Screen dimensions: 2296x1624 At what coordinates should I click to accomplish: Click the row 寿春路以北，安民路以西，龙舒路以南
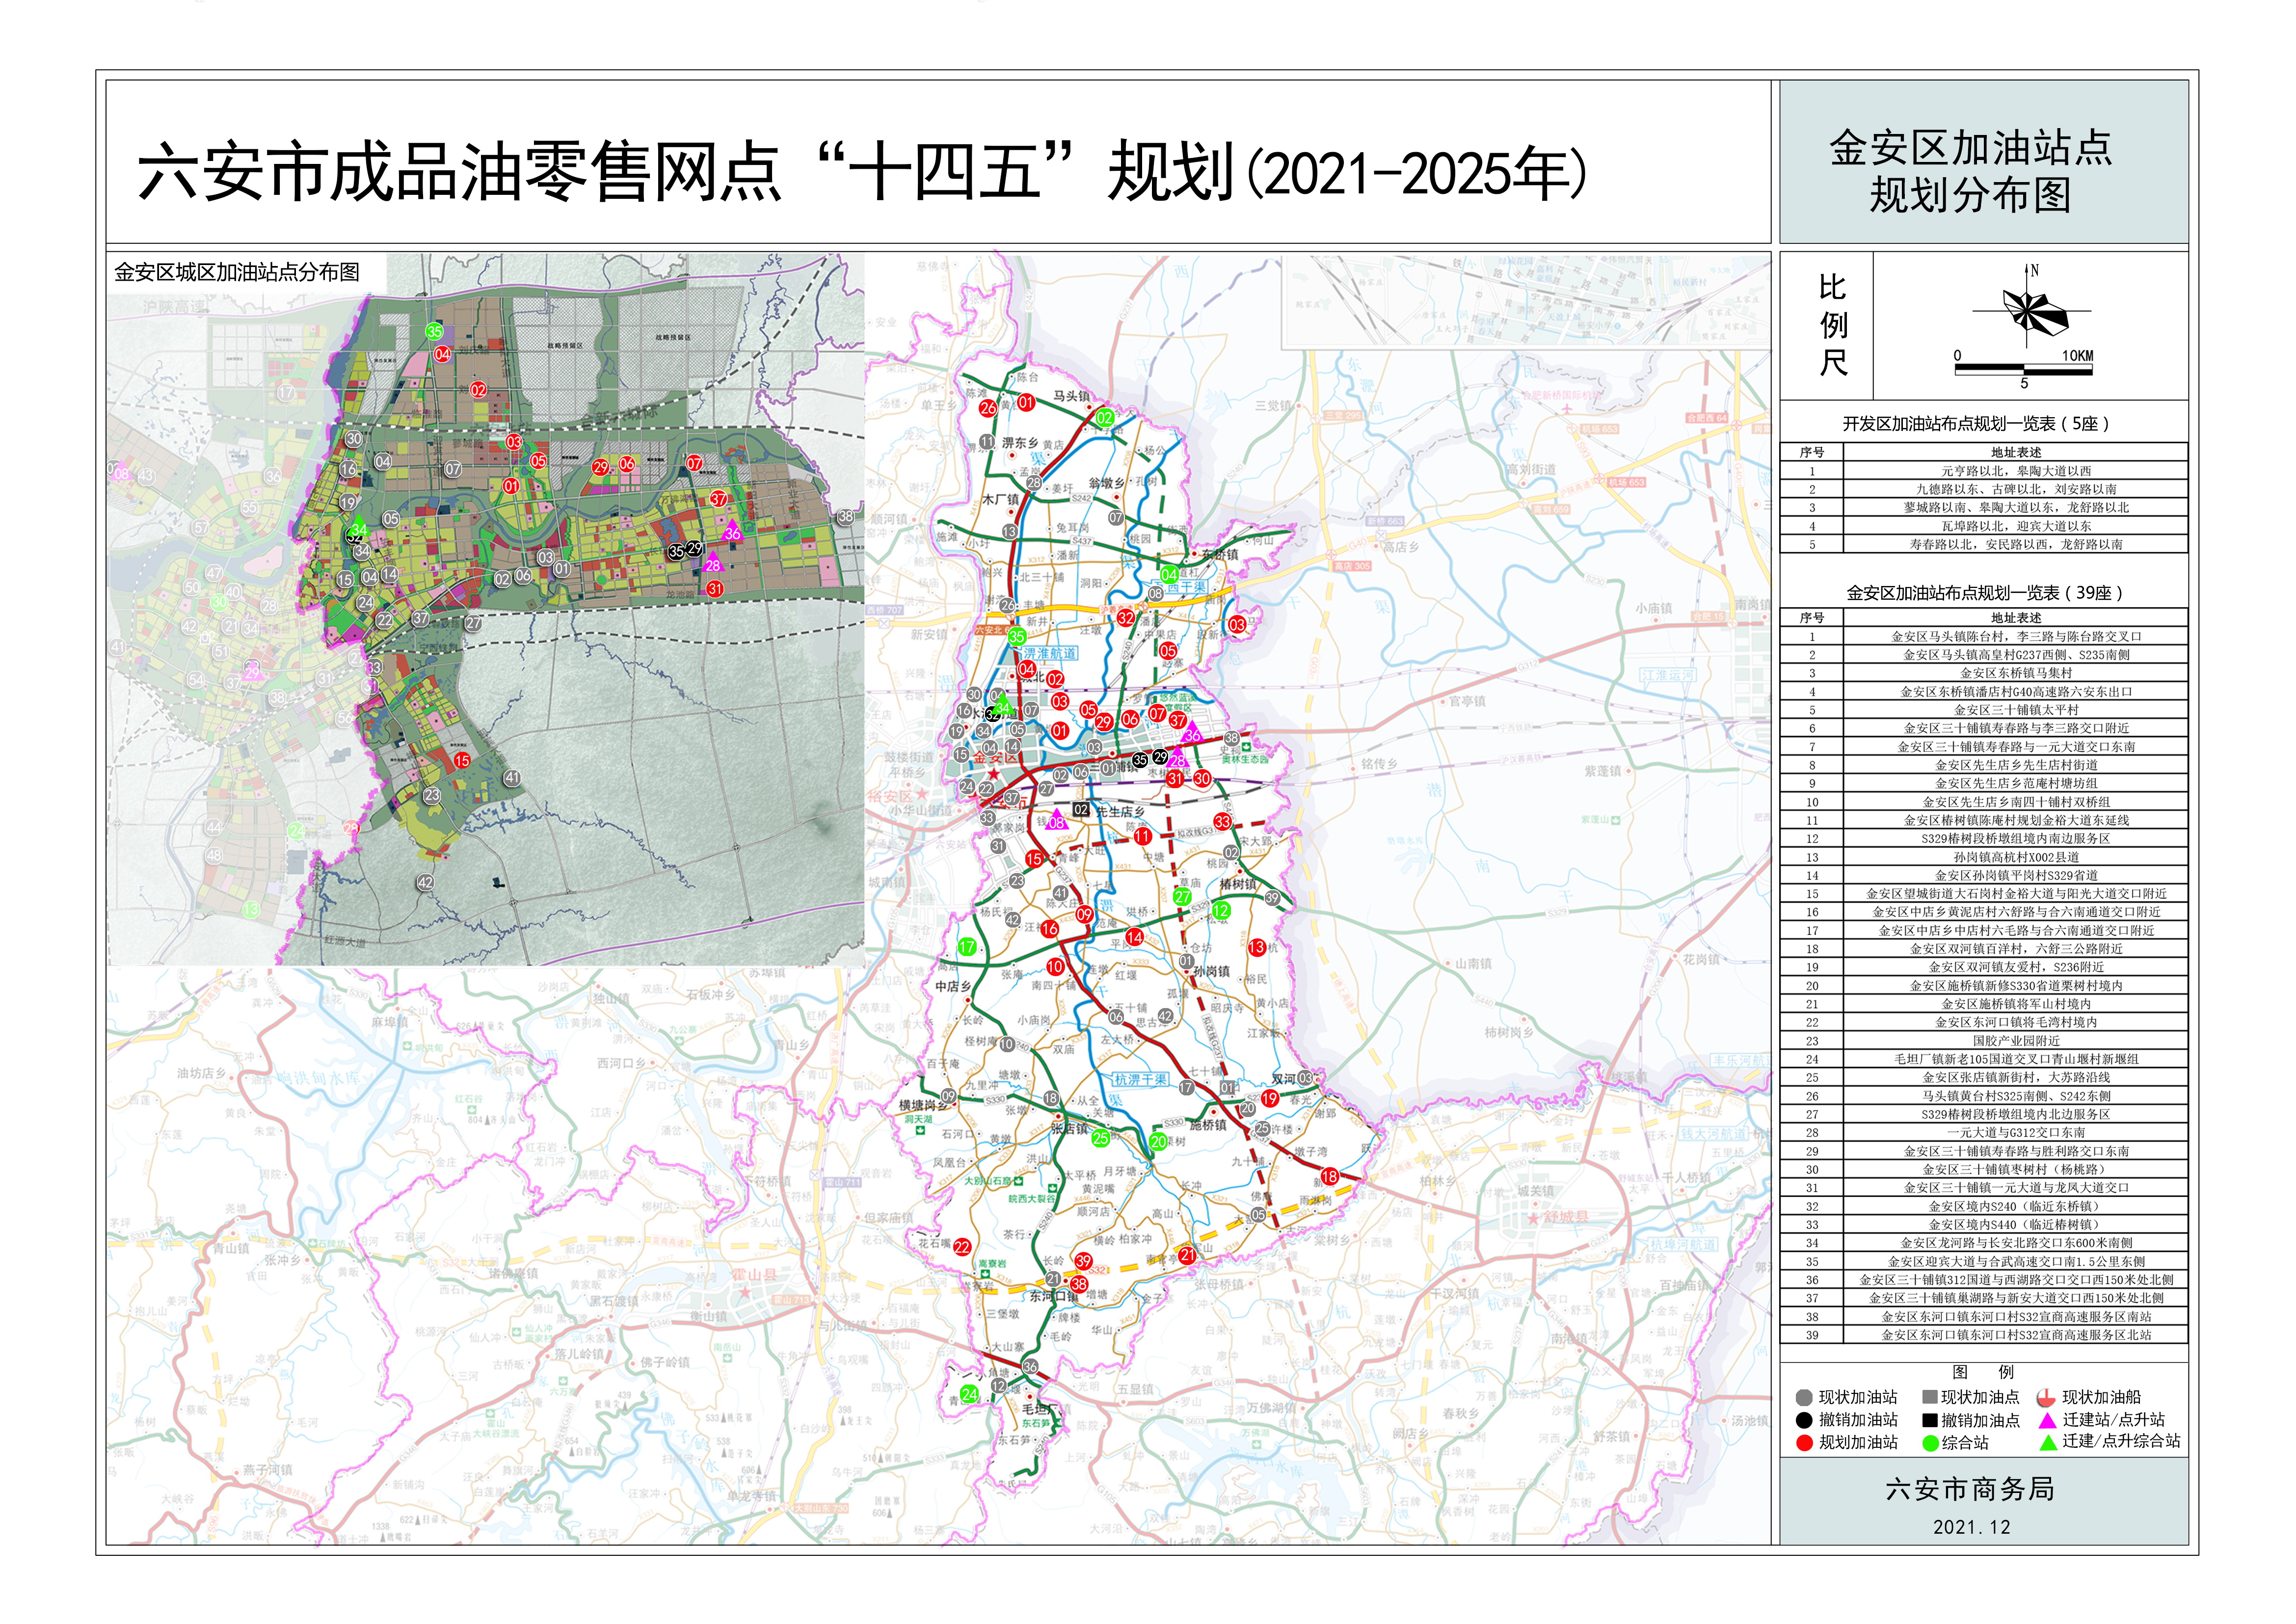[1984, 544]
